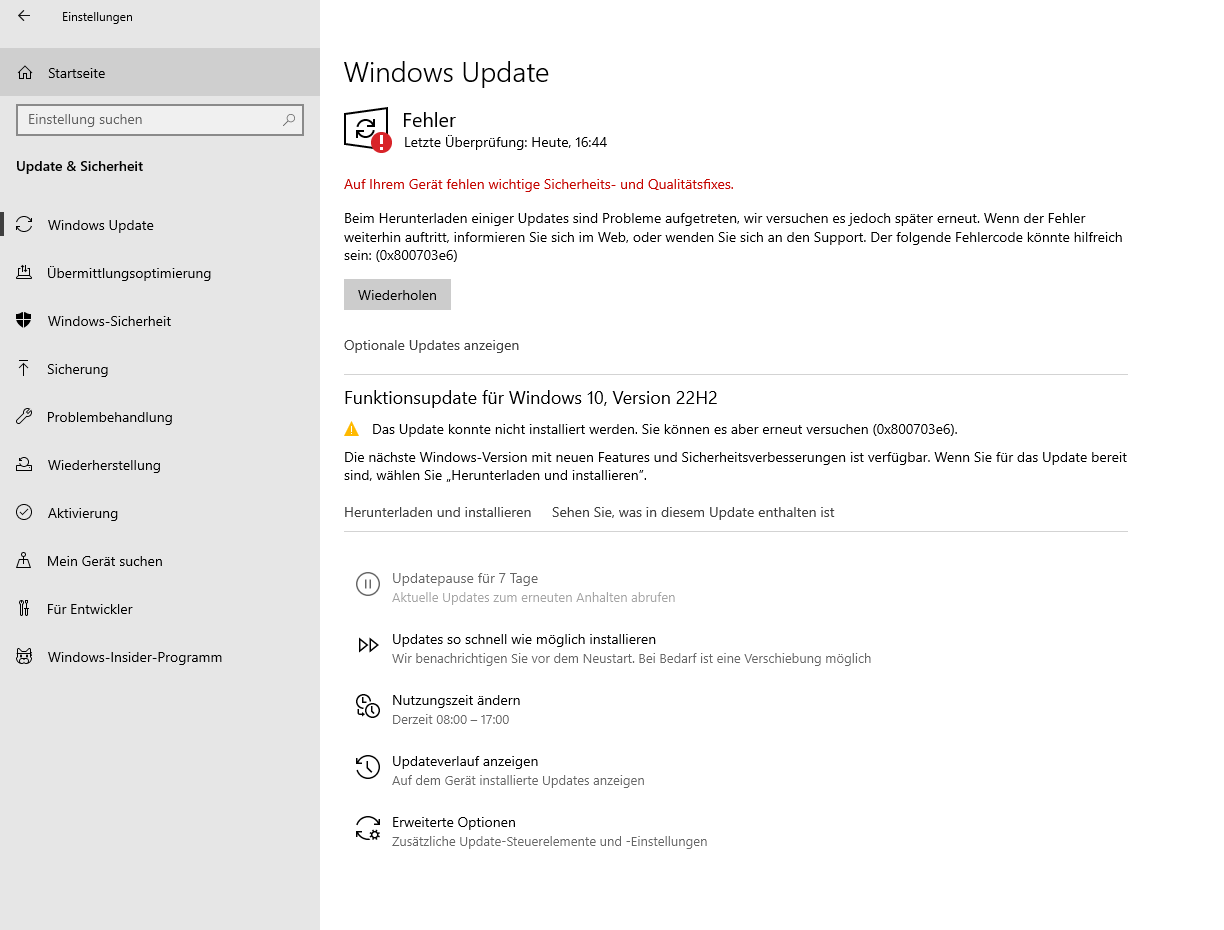Click the gear sync icon for Erweiterte Optionen

(x=368, y=828)
